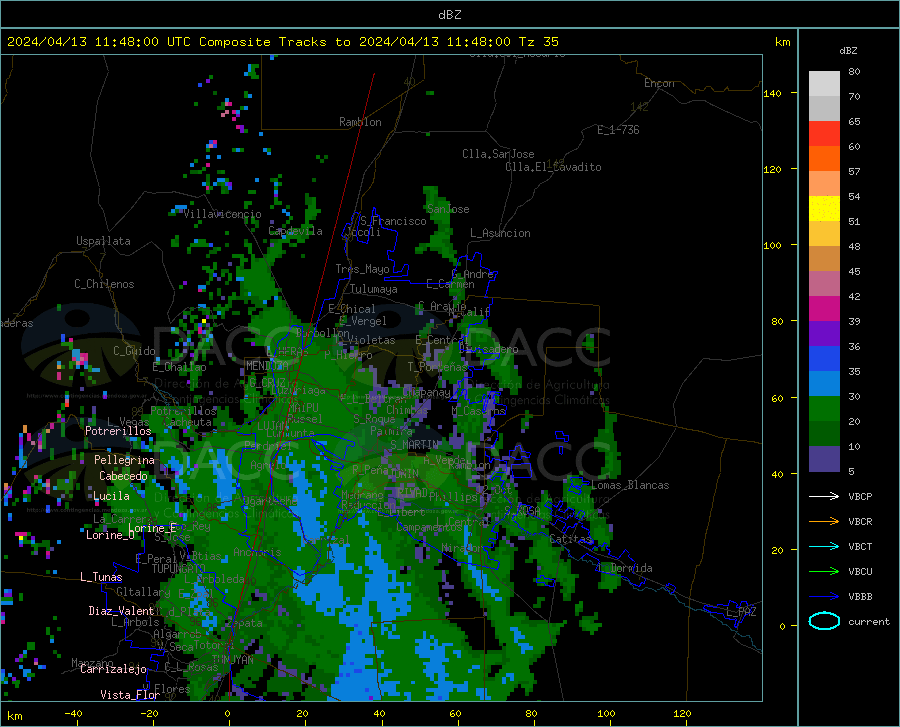Pick the dark orange 57–60 dBZ swatch
The height and width of the screenshot is (727, 900).
click(824, 159)
